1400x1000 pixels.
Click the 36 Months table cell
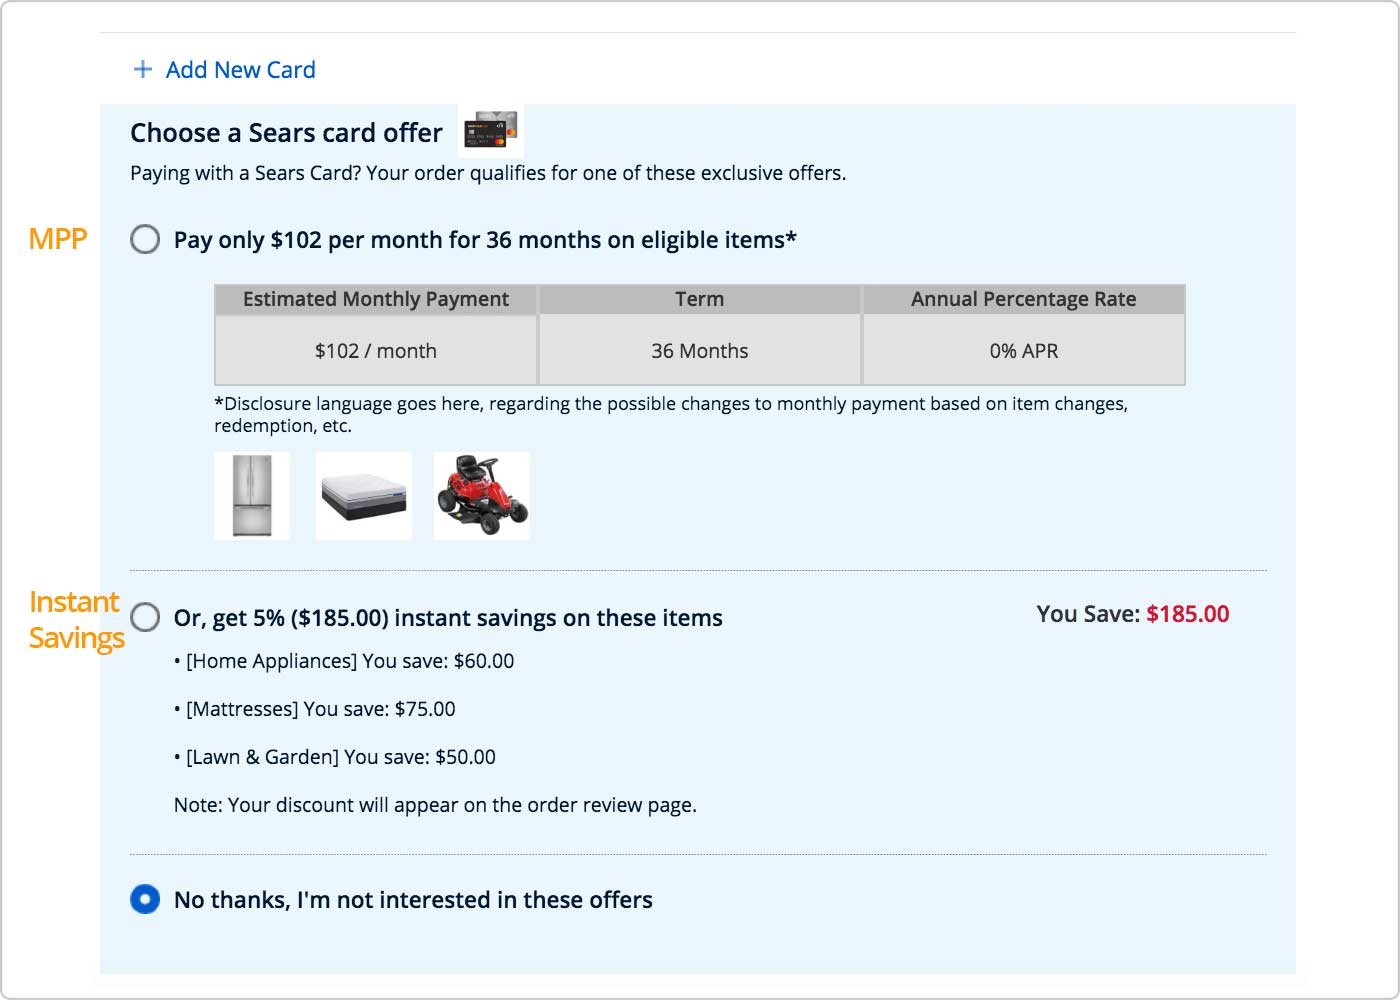pos(700,350)
